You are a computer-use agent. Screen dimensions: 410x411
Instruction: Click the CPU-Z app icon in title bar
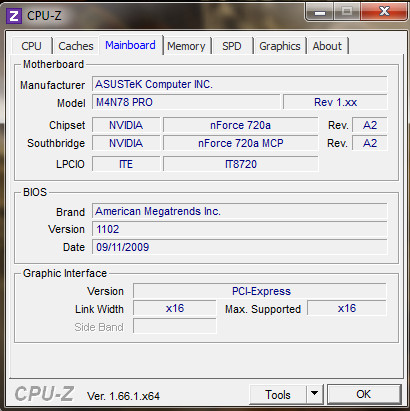14,16
